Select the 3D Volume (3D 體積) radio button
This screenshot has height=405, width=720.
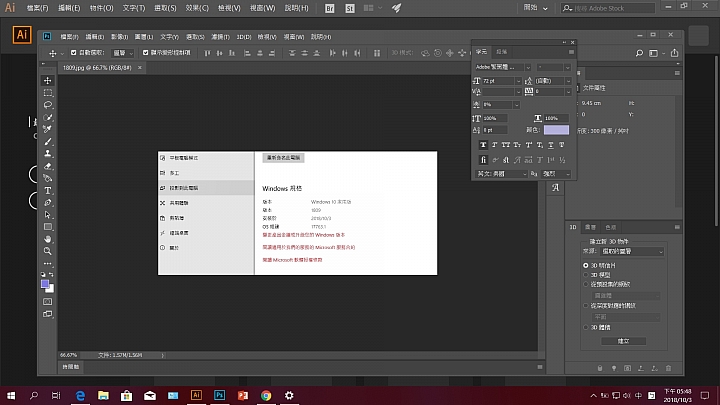coord(585,327)
